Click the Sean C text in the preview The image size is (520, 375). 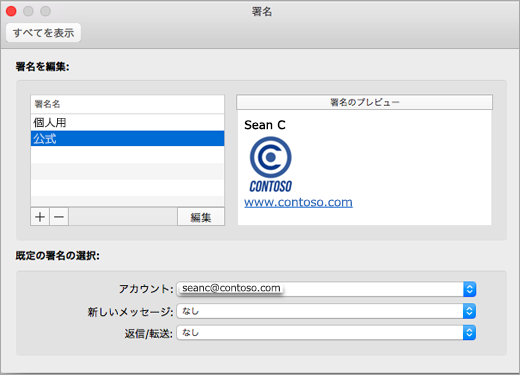265,125
